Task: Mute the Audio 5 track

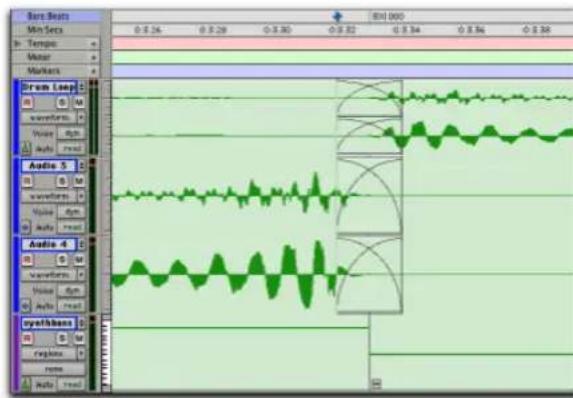Action: [x=79, y=181]
